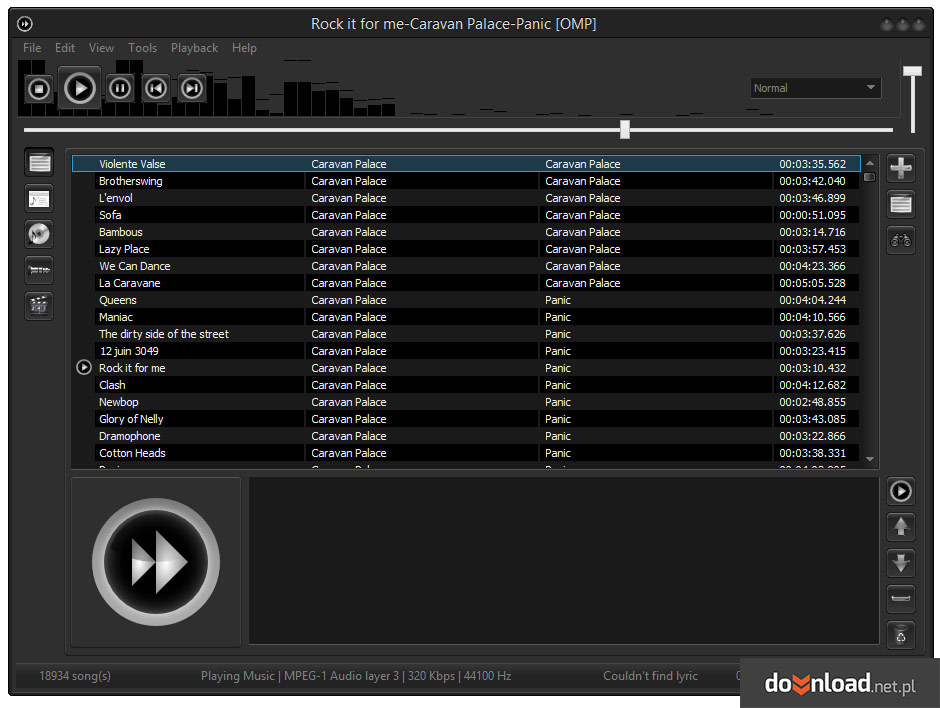This screenshot has height=708, width=940.
Task: Click the seek bar position handle
Action: [x=625, y=129]
